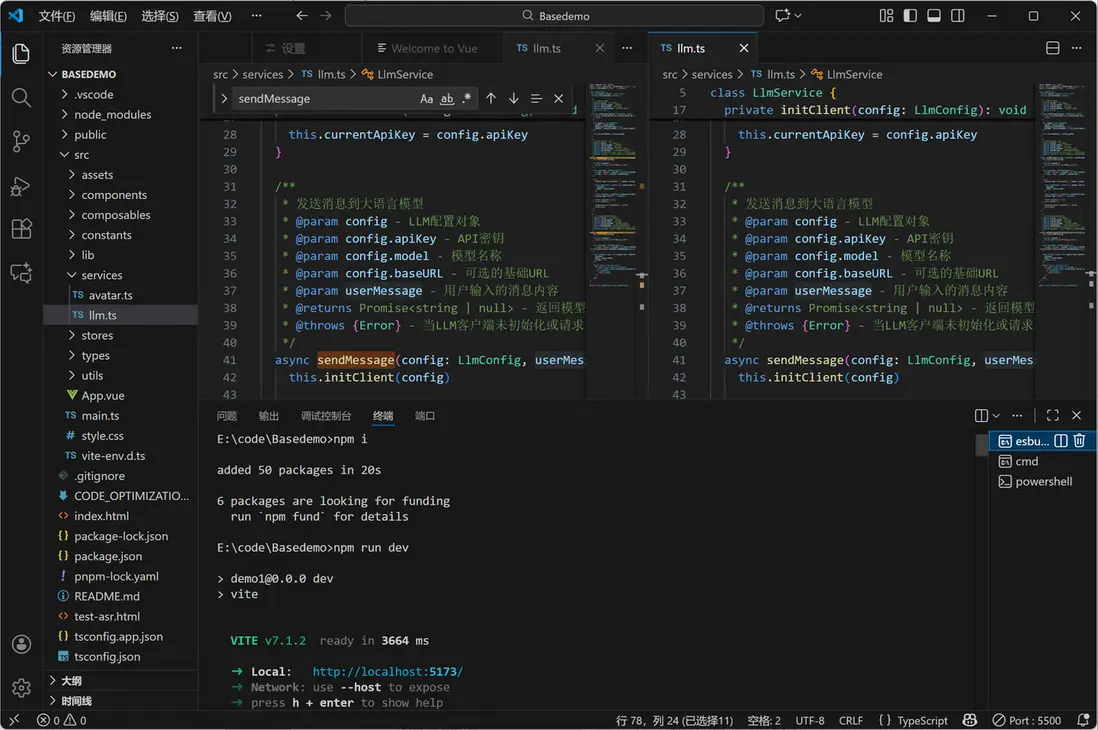Screen dimensions: 1098x730
Task: Open the Extensions view
Action: [x=21, y=229]
